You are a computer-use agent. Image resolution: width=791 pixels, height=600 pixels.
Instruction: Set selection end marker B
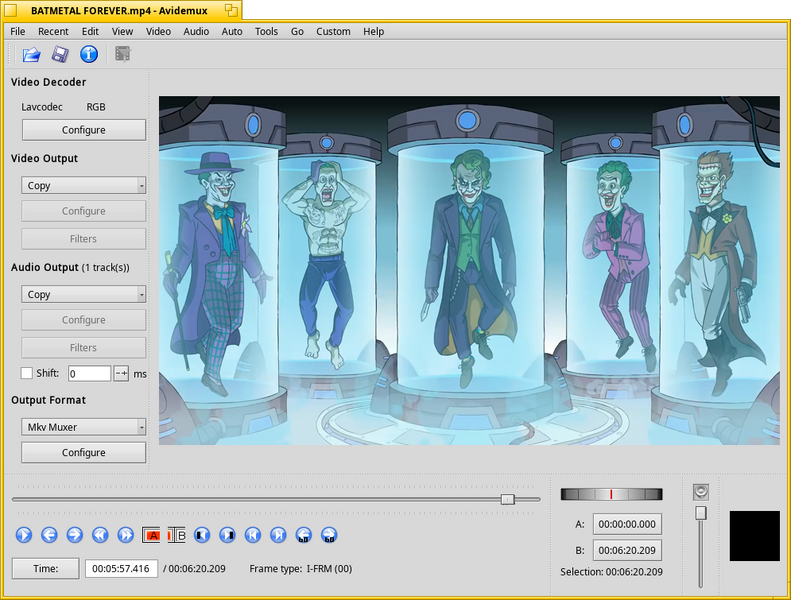[x=177, y=535]
